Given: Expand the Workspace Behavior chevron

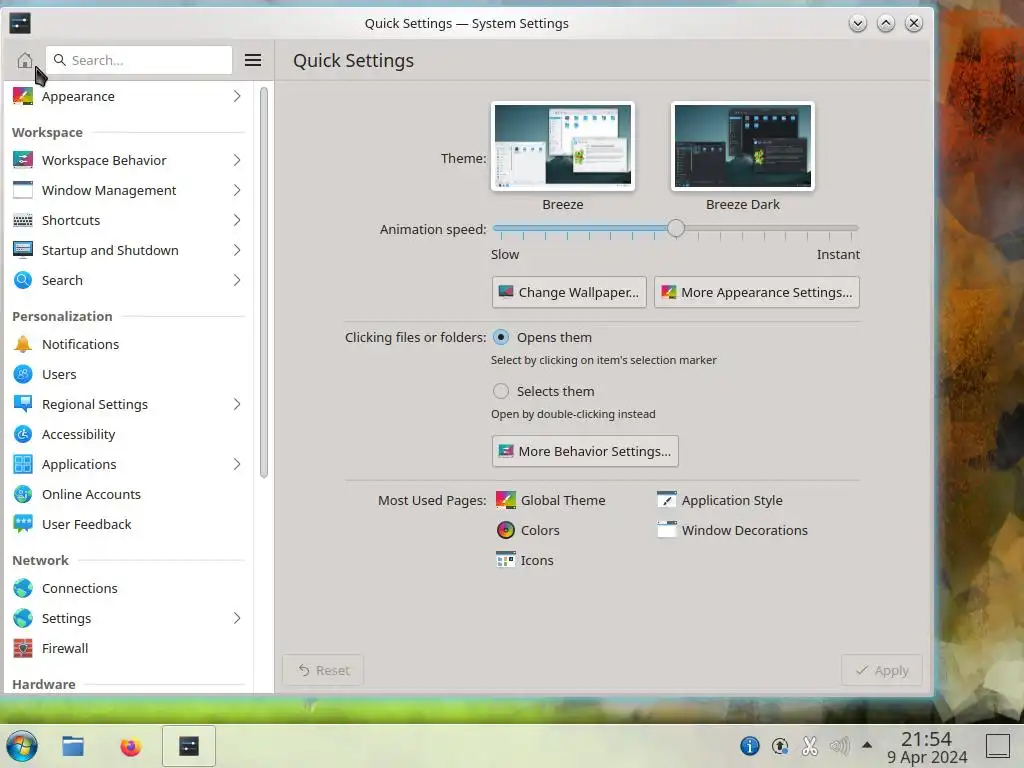Looking at the screenshot, I should pos(237,160).
